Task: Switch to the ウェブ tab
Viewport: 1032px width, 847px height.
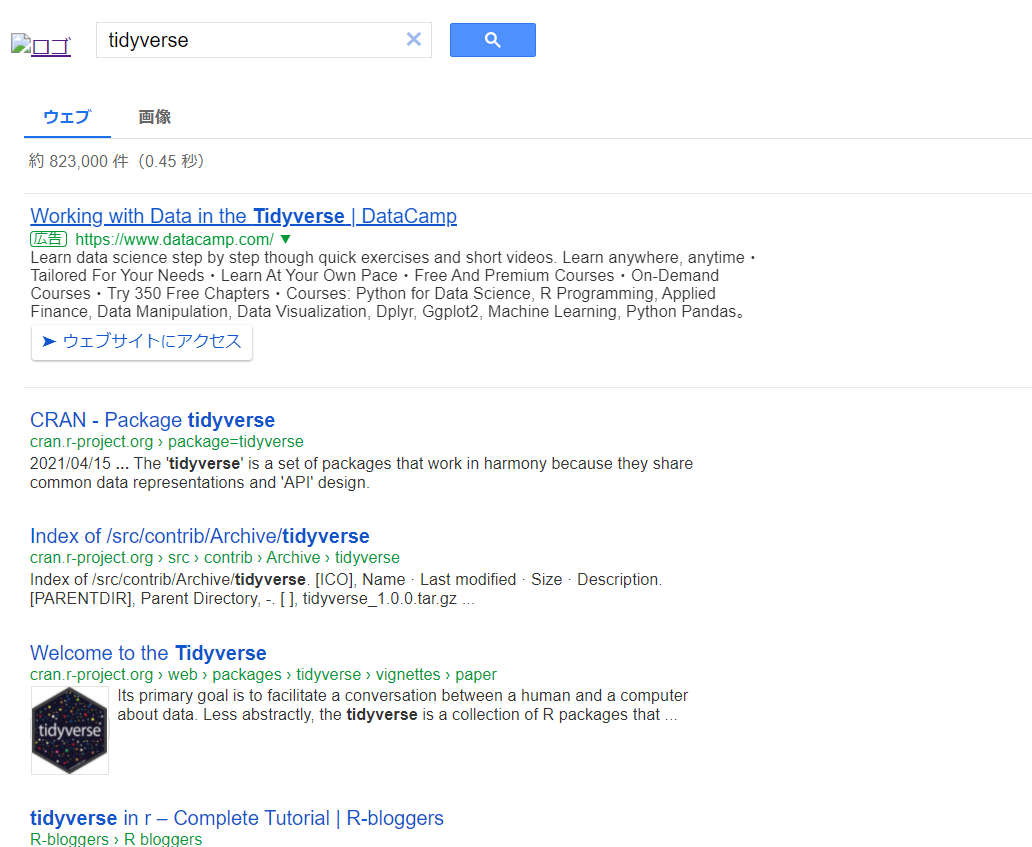Action: (x=67, y=117)
